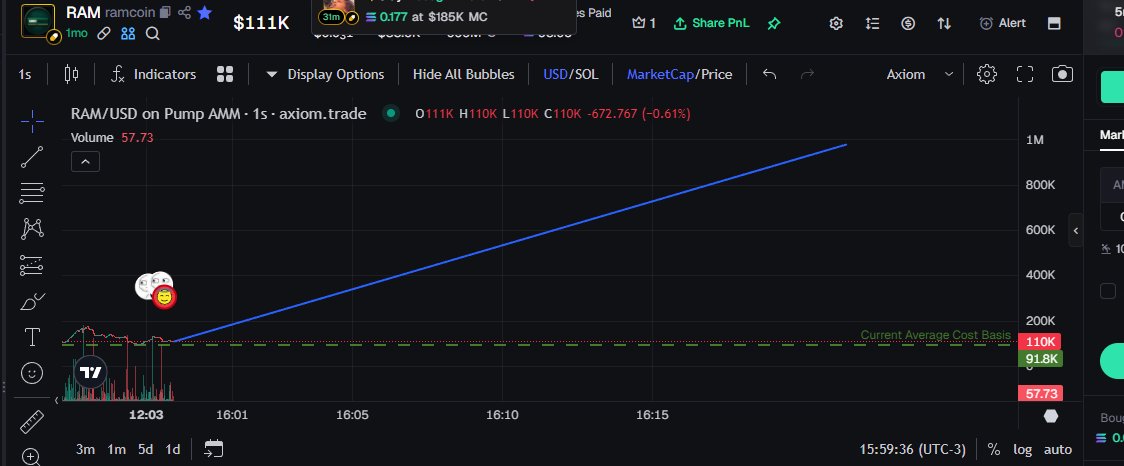Toggle MarketCap/Price display
The image size is (1124, 466).
pyautogui.click(x=680, y=75)
